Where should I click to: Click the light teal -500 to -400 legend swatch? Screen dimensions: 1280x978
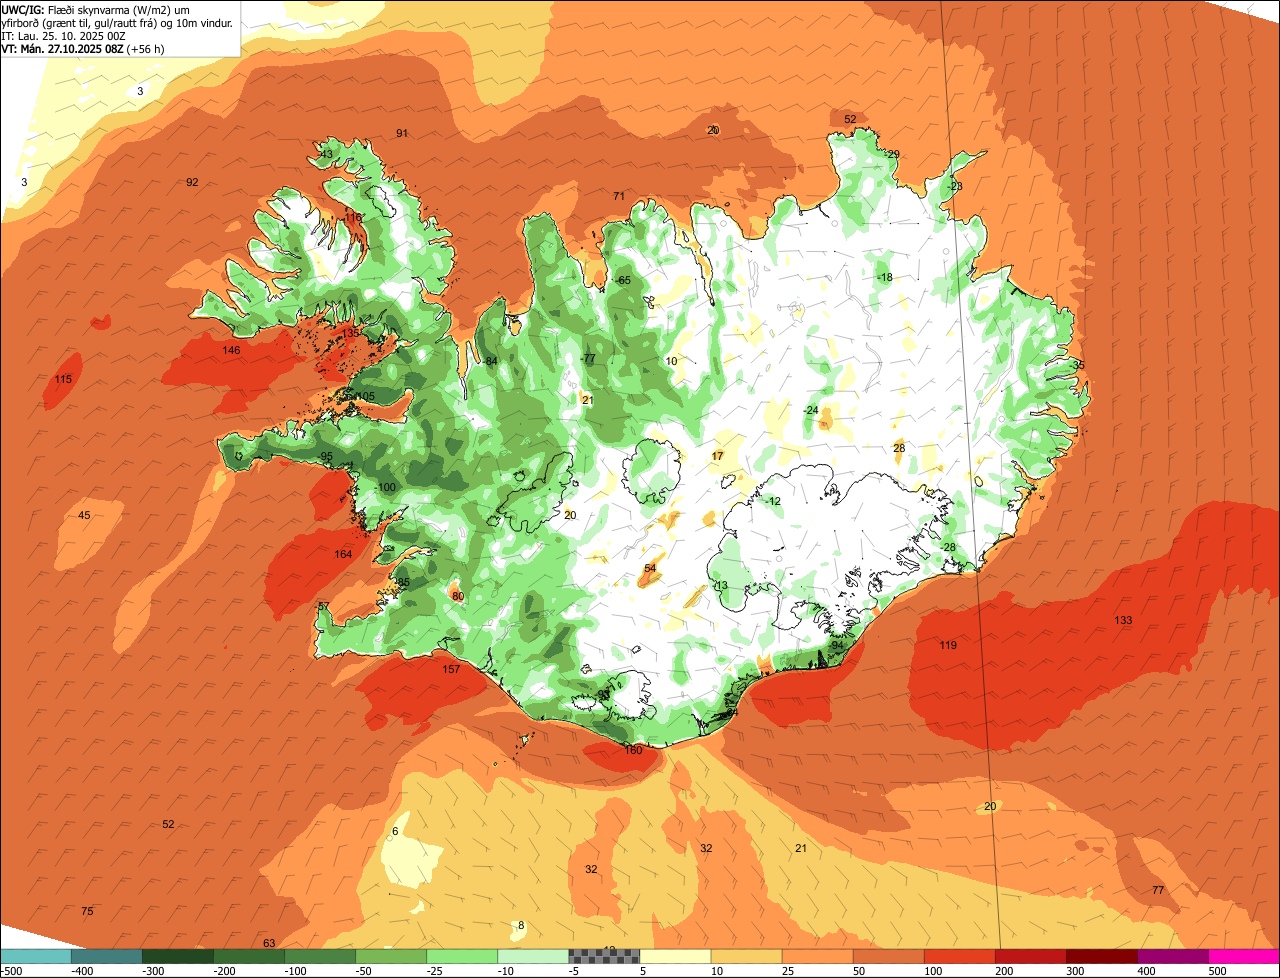click(35, 957)
